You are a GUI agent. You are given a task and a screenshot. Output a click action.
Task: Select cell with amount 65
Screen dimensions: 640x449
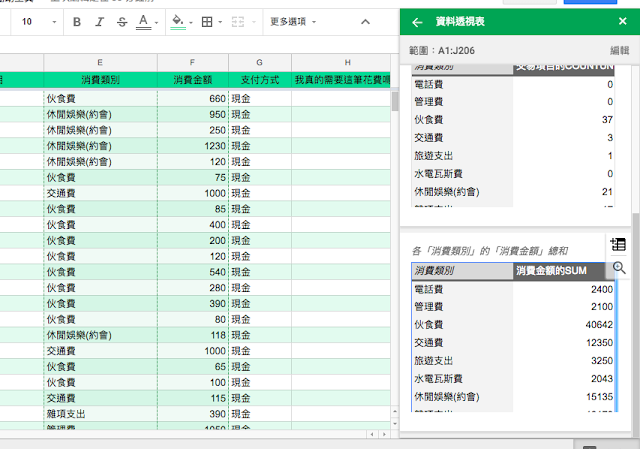tap(193, 367)
